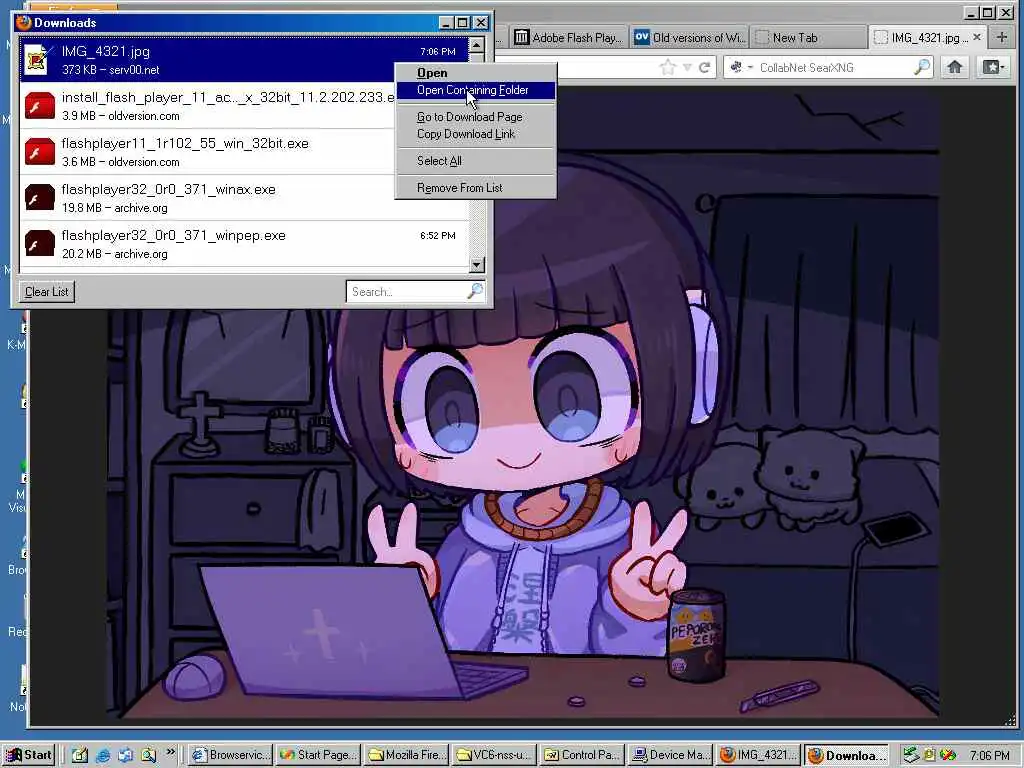Click browser window resize grip corner
This screenshot has height=768, width=1024.
[1012, 720]
